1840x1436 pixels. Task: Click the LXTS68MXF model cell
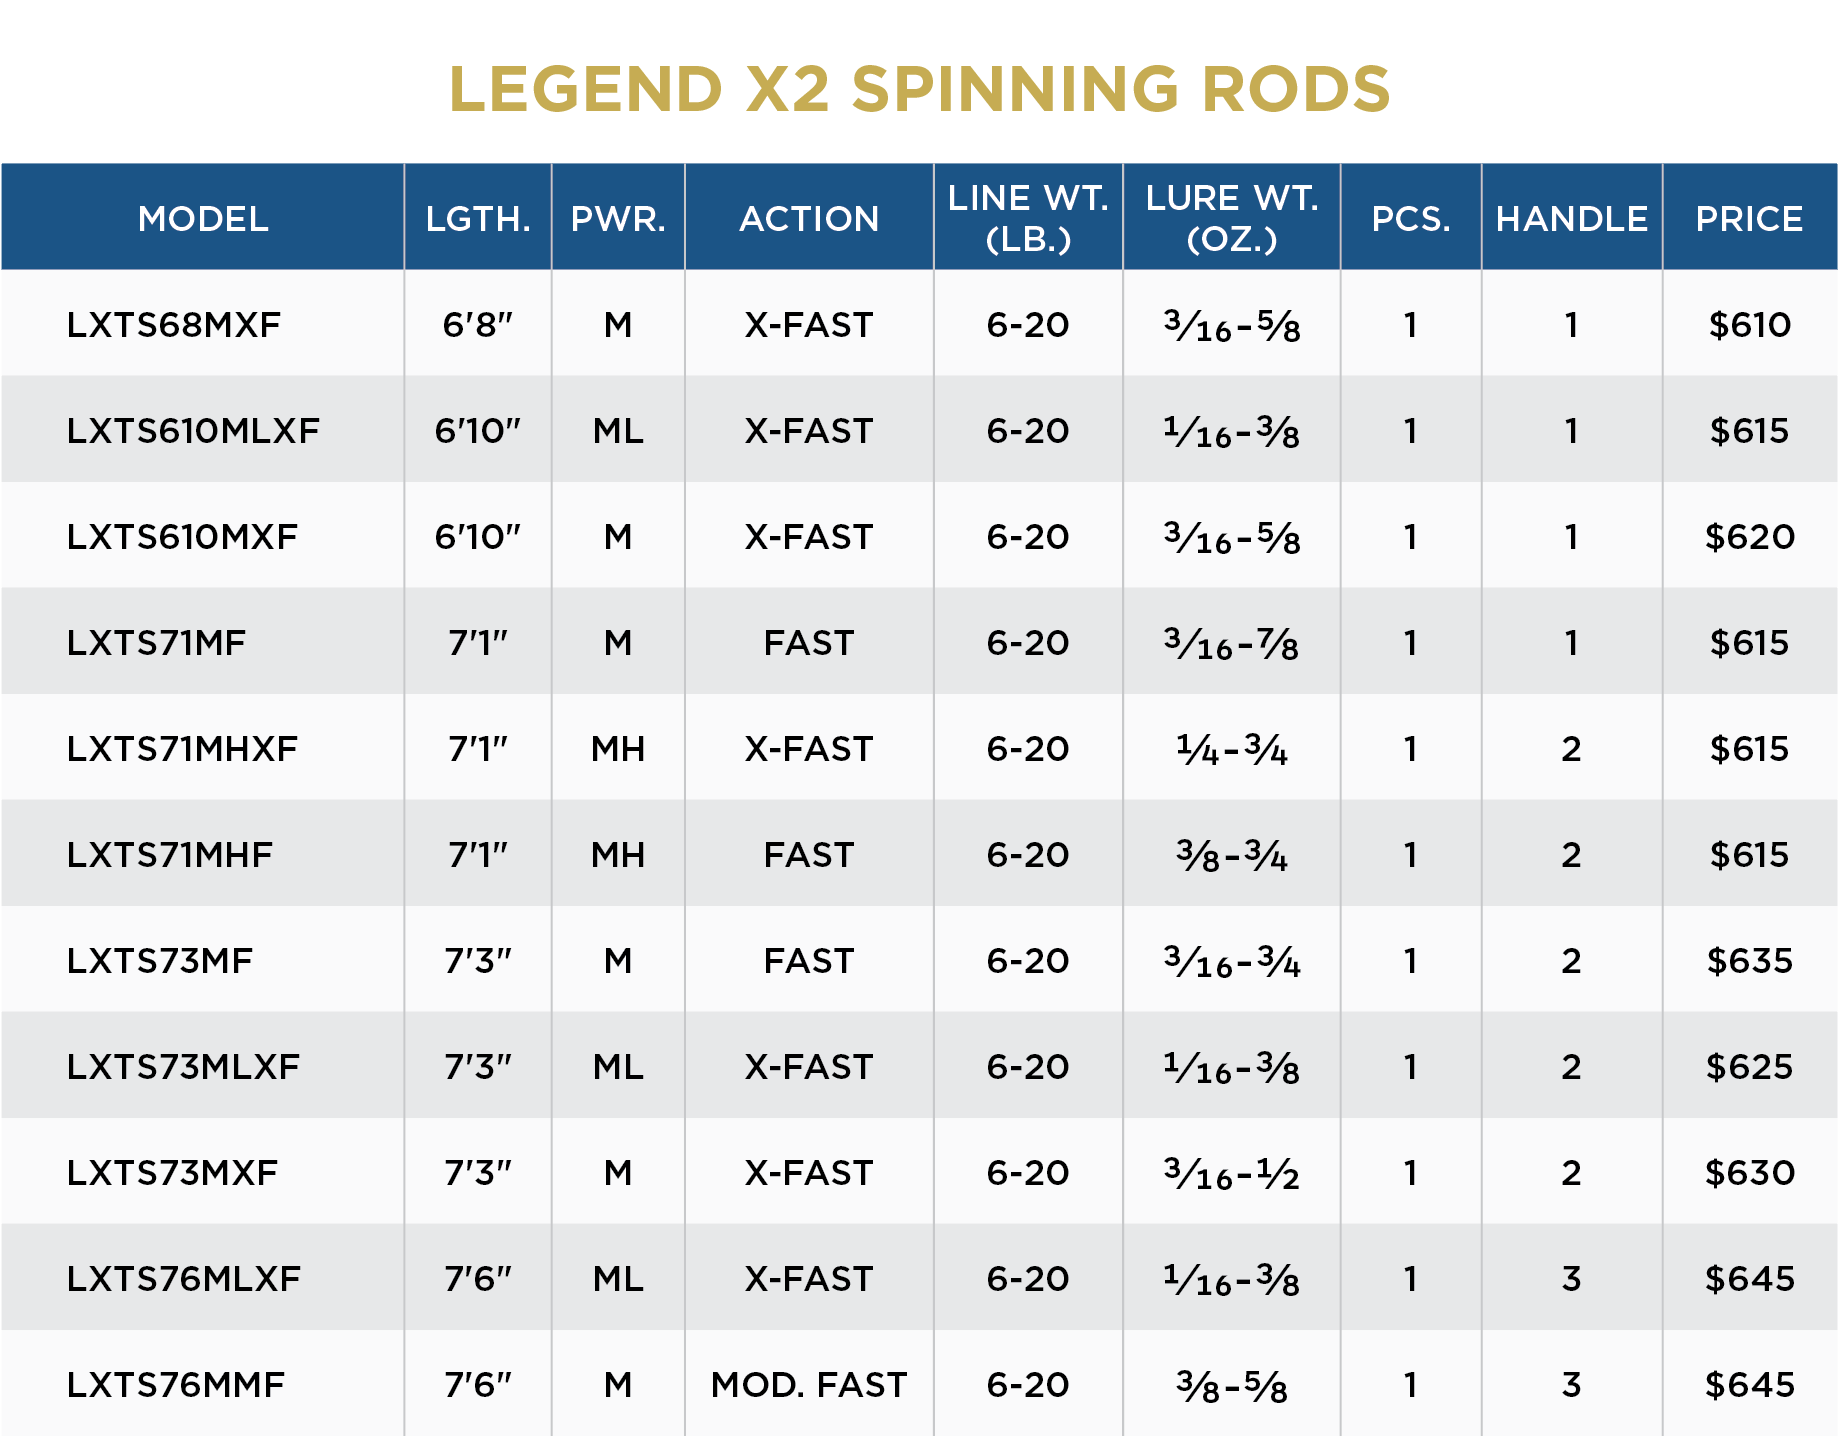pyautogui.click(x=174, y=325)
